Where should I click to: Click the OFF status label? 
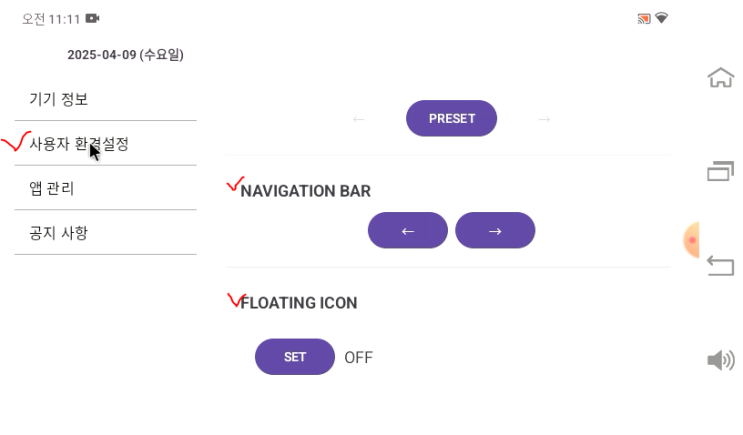pyautogui.click(x=359, y=357)
